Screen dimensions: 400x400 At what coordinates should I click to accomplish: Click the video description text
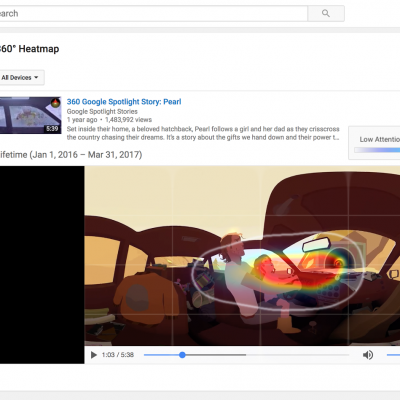coord(203,133)
